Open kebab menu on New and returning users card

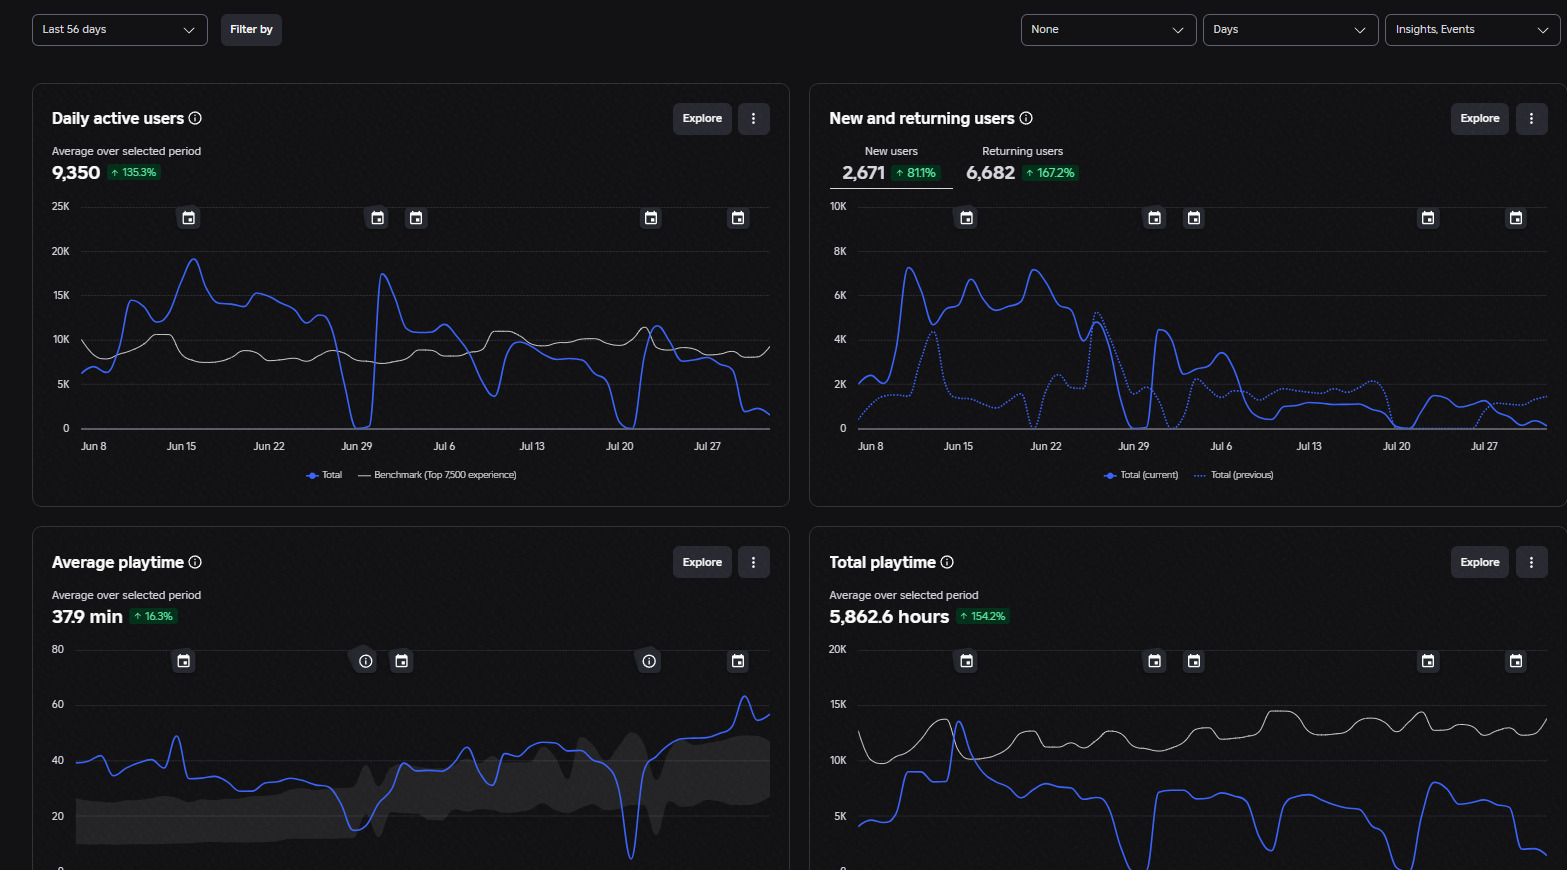coord(1532,119)
